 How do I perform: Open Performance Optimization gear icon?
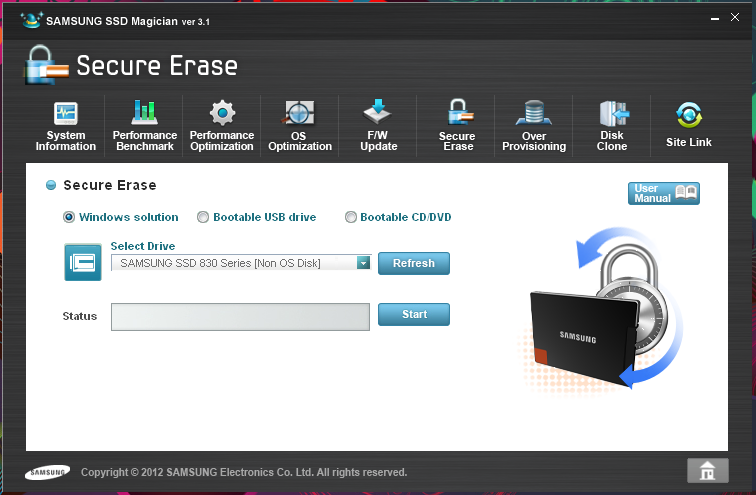pos(222,113)
